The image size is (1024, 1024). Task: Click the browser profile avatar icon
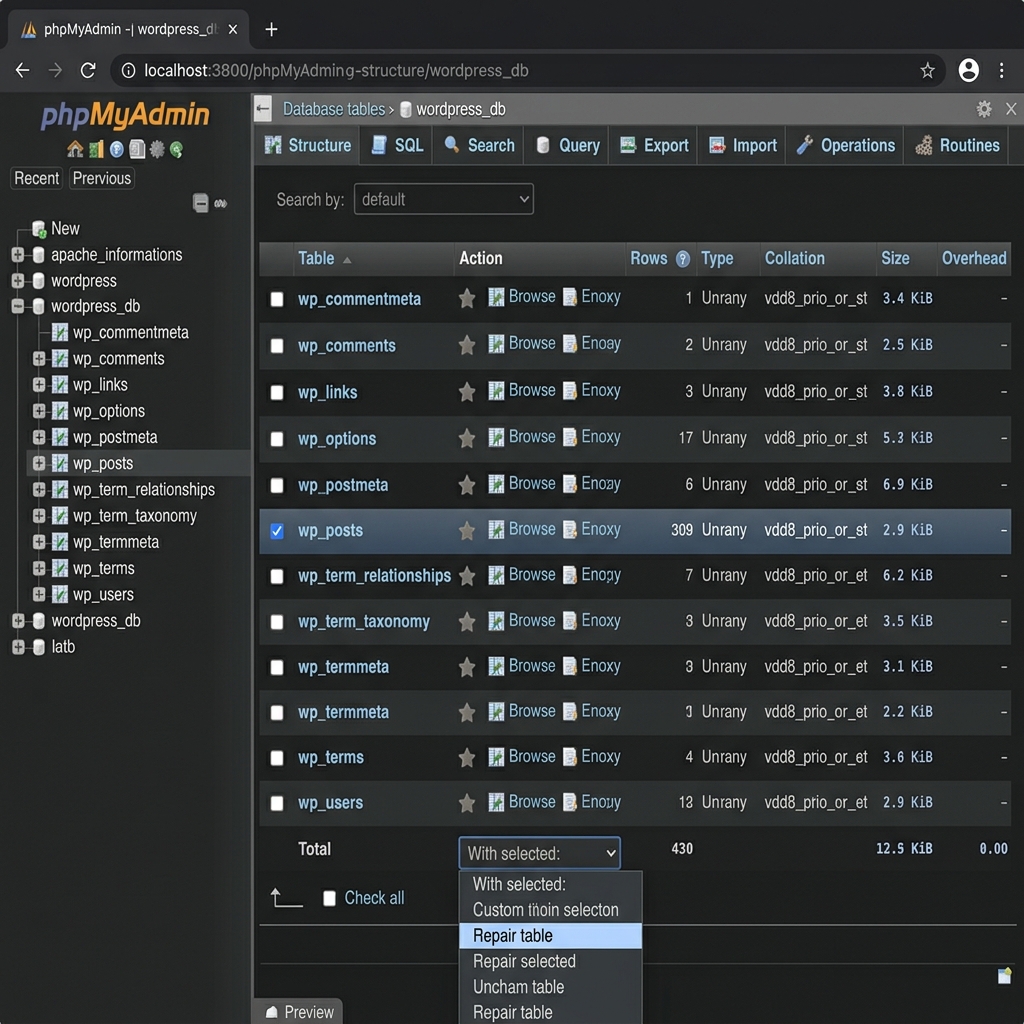[968, 71]
